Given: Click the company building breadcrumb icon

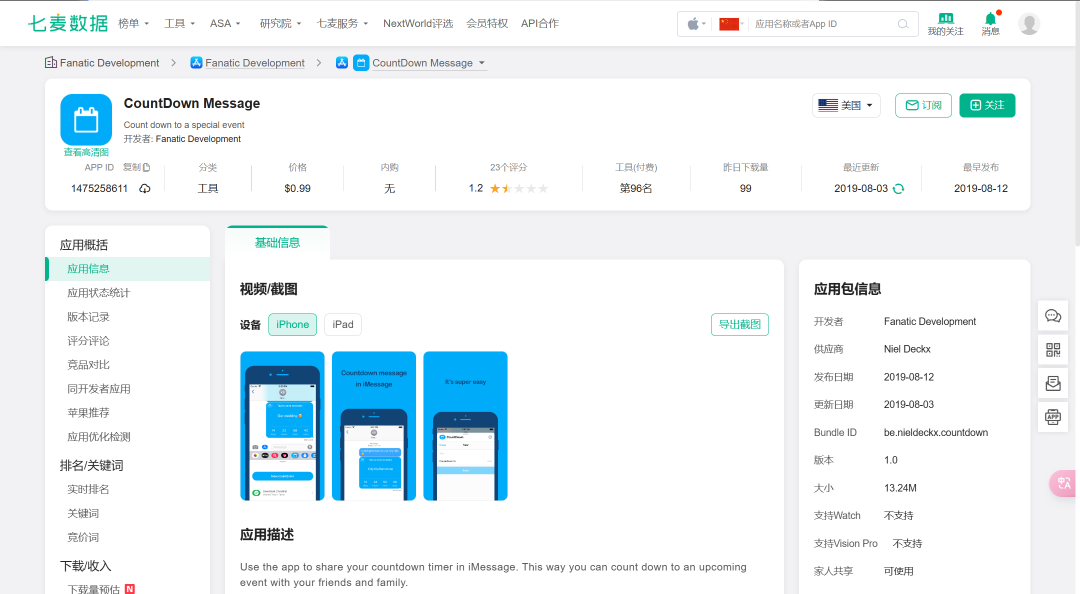Looking at the screenshot, I should click(51, 63).
